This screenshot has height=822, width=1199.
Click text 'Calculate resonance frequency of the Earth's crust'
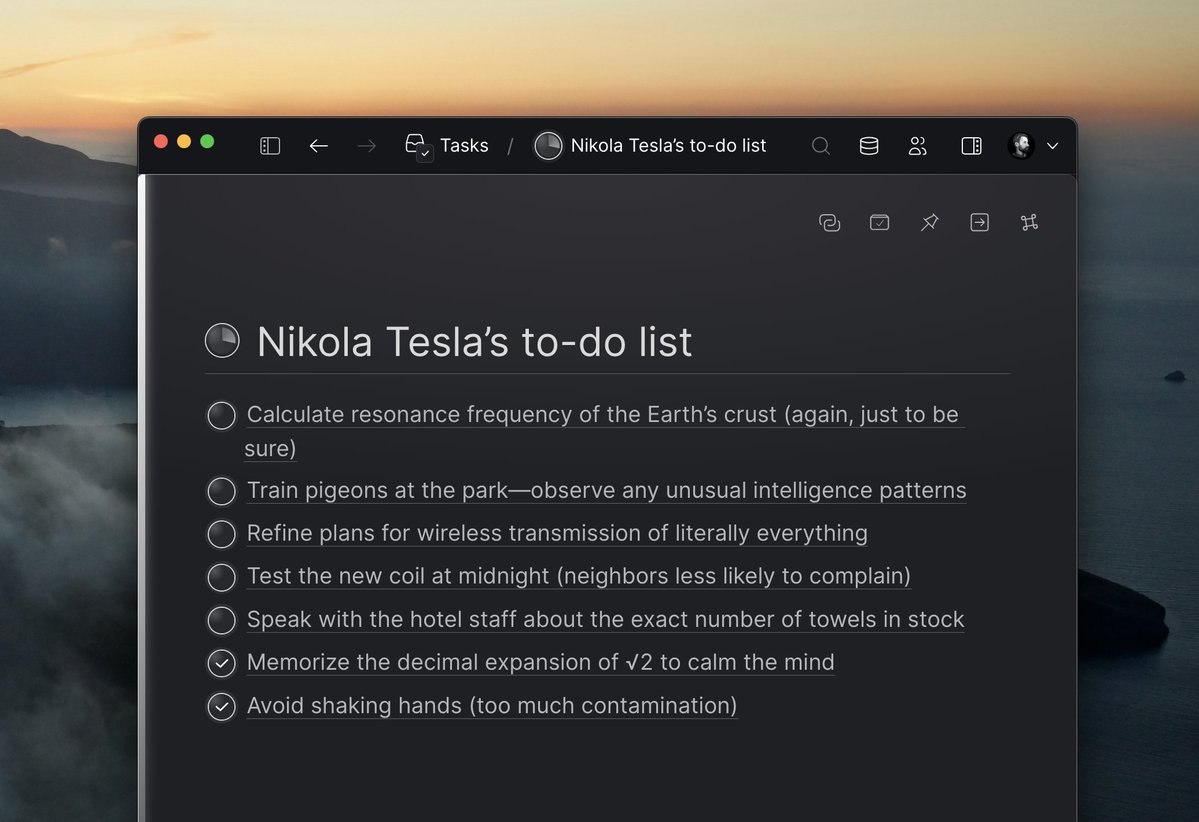[512, 414]
